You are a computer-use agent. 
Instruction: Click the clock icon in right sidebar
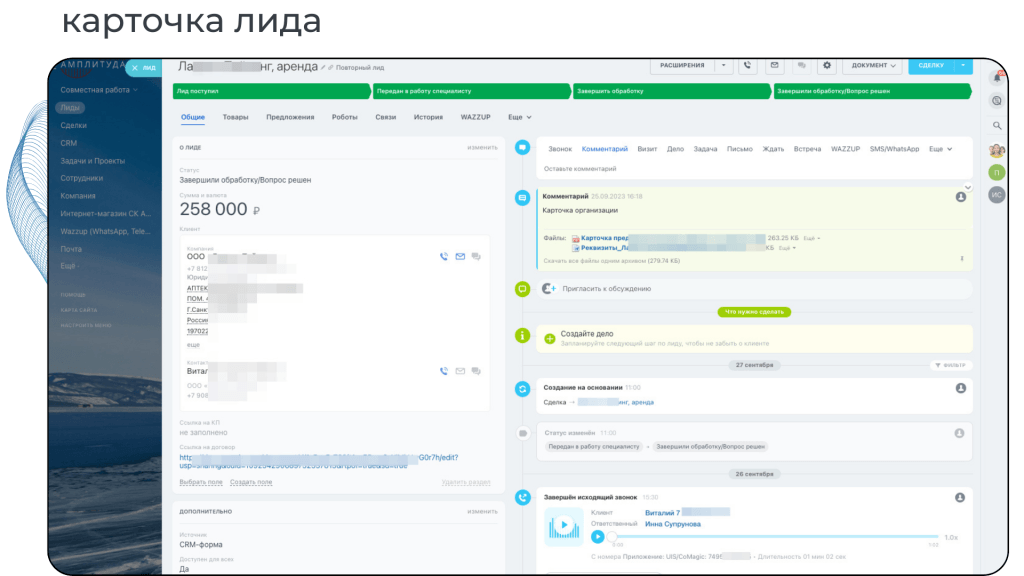997,101
